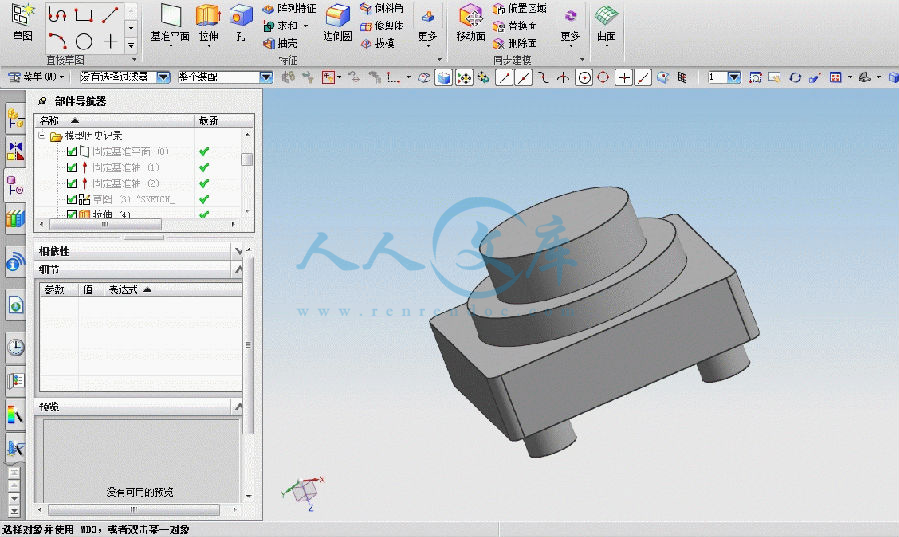Click the Offset Region (偏置区域) icon
Viewport: 899px width, 537px height.
pos(499,9)
